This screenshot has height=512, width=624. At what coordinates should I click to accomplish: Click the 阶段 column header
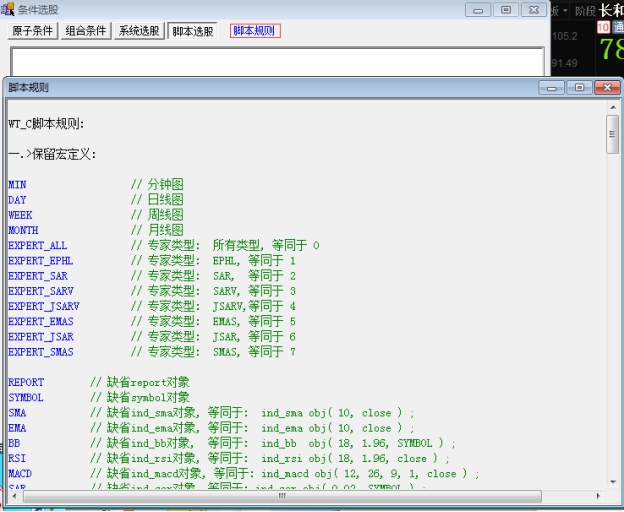[x=584, y=10]
